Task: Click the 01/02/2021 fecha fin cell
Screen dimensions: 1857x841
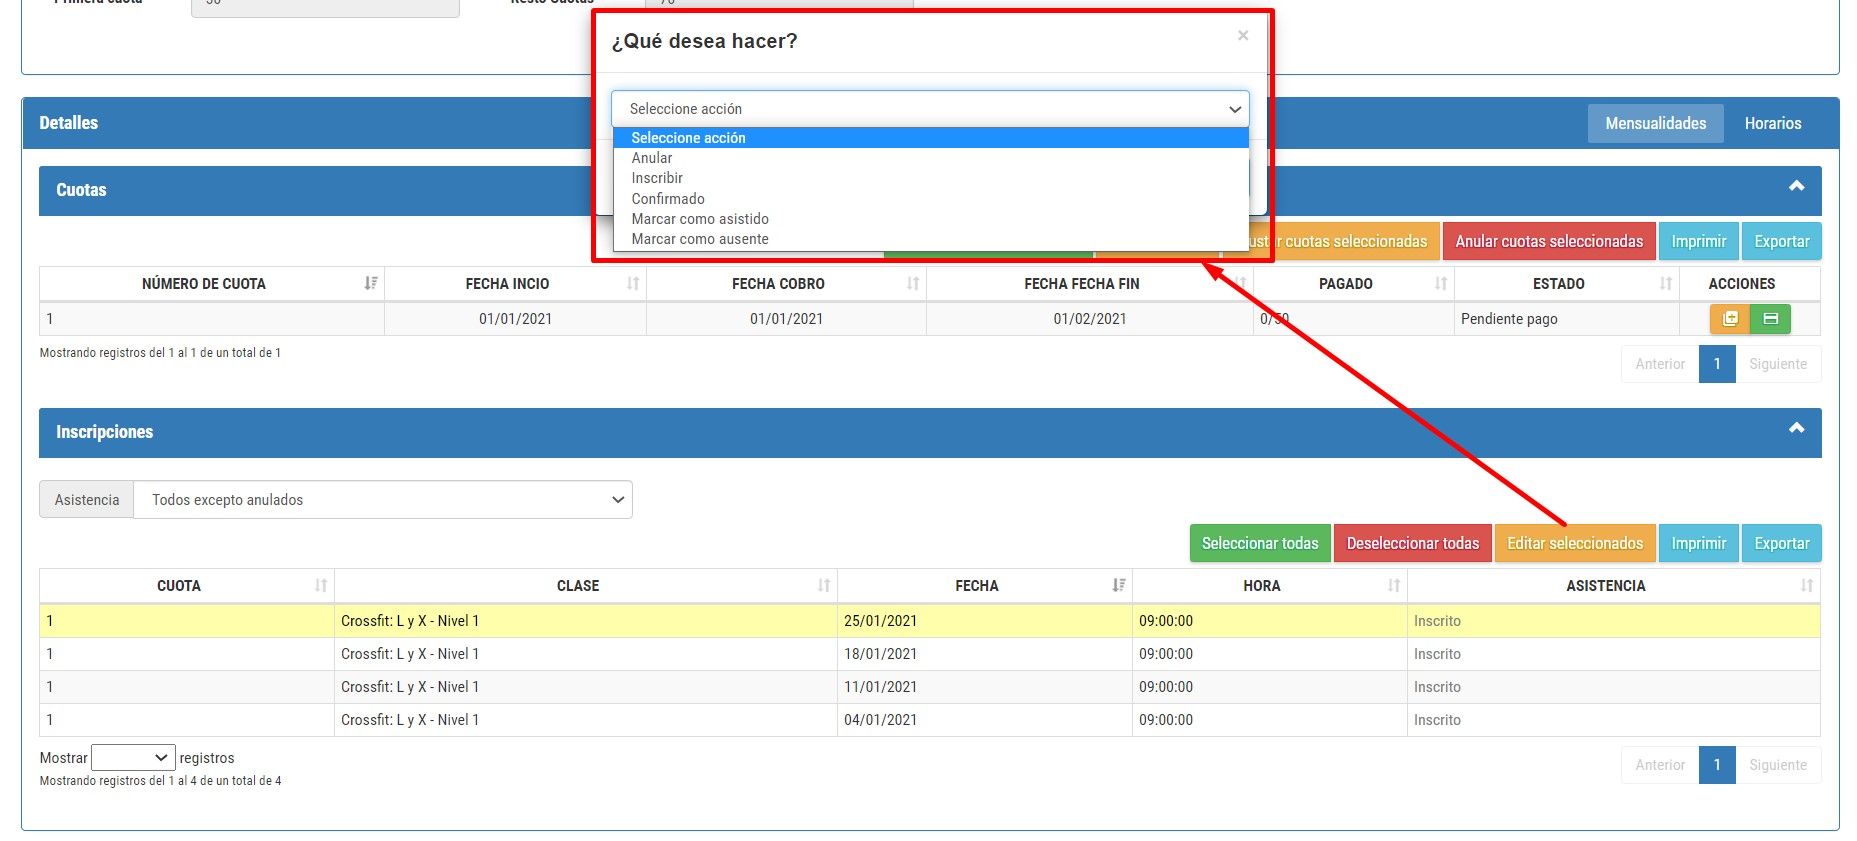Action: point(1090,319)
